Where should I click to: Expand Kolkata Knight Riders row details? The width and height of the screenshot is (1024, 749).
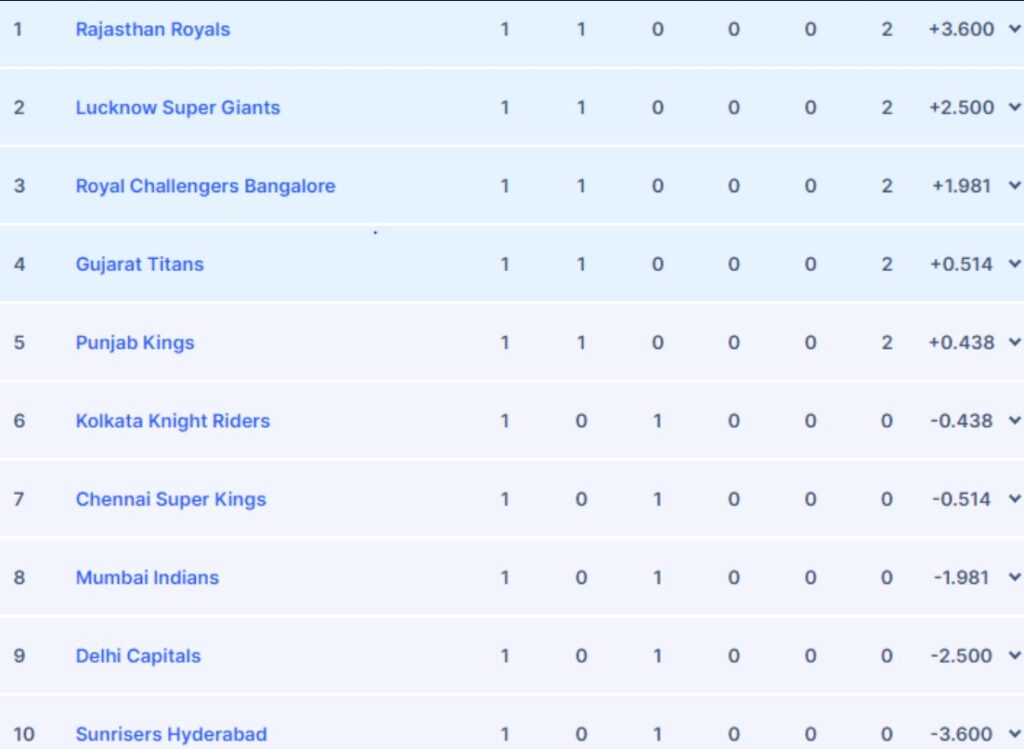(x=1015, y=421)
